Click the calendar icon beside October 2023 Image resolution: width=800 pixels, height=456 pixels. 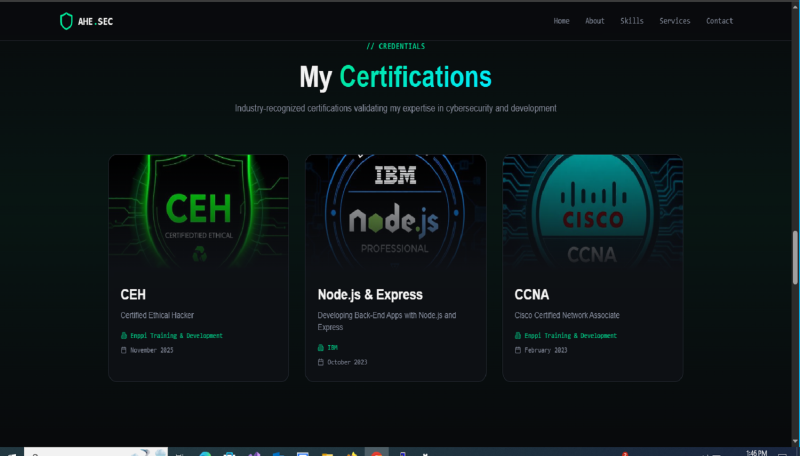pos(321,362)
